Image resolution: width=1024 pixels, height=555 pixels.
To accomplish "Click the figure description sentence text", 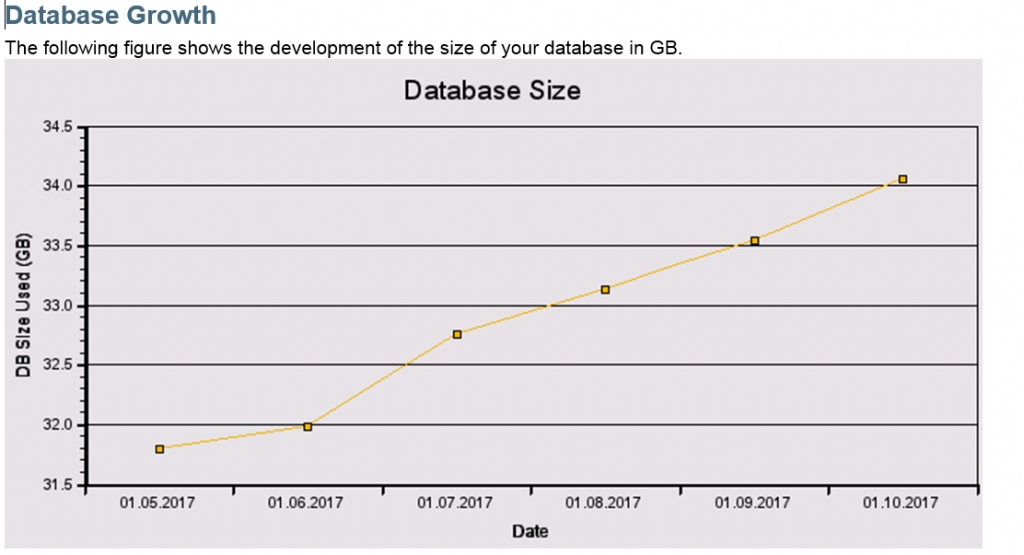I will [x=344, y=48].
